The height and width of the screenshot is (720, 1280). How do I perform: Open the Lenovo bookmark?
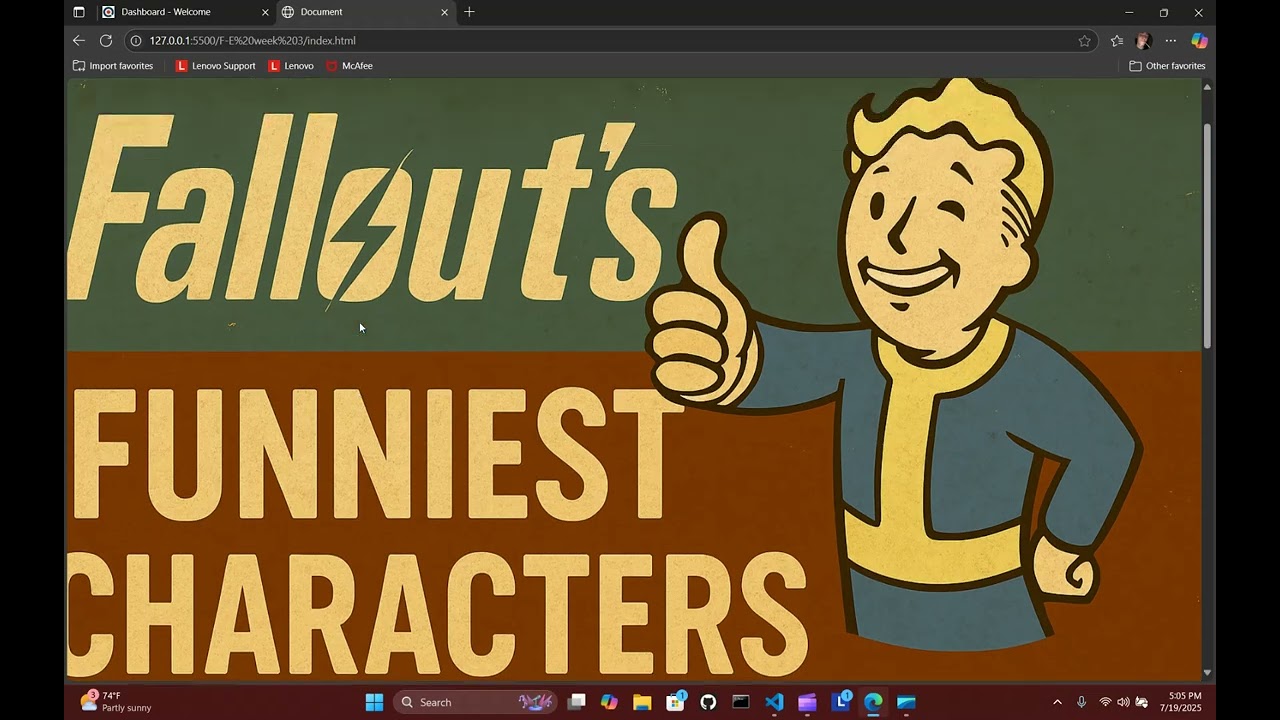click(291, 66)
